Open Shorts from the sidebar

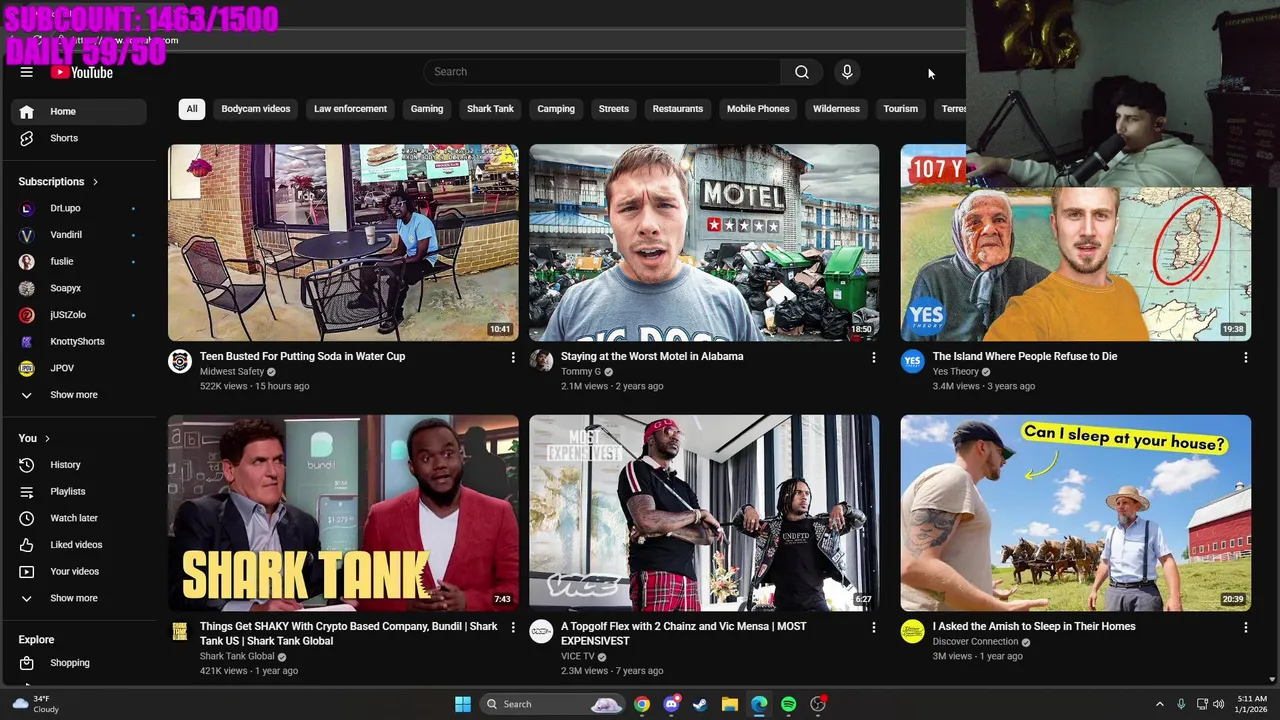coord(79,138)
